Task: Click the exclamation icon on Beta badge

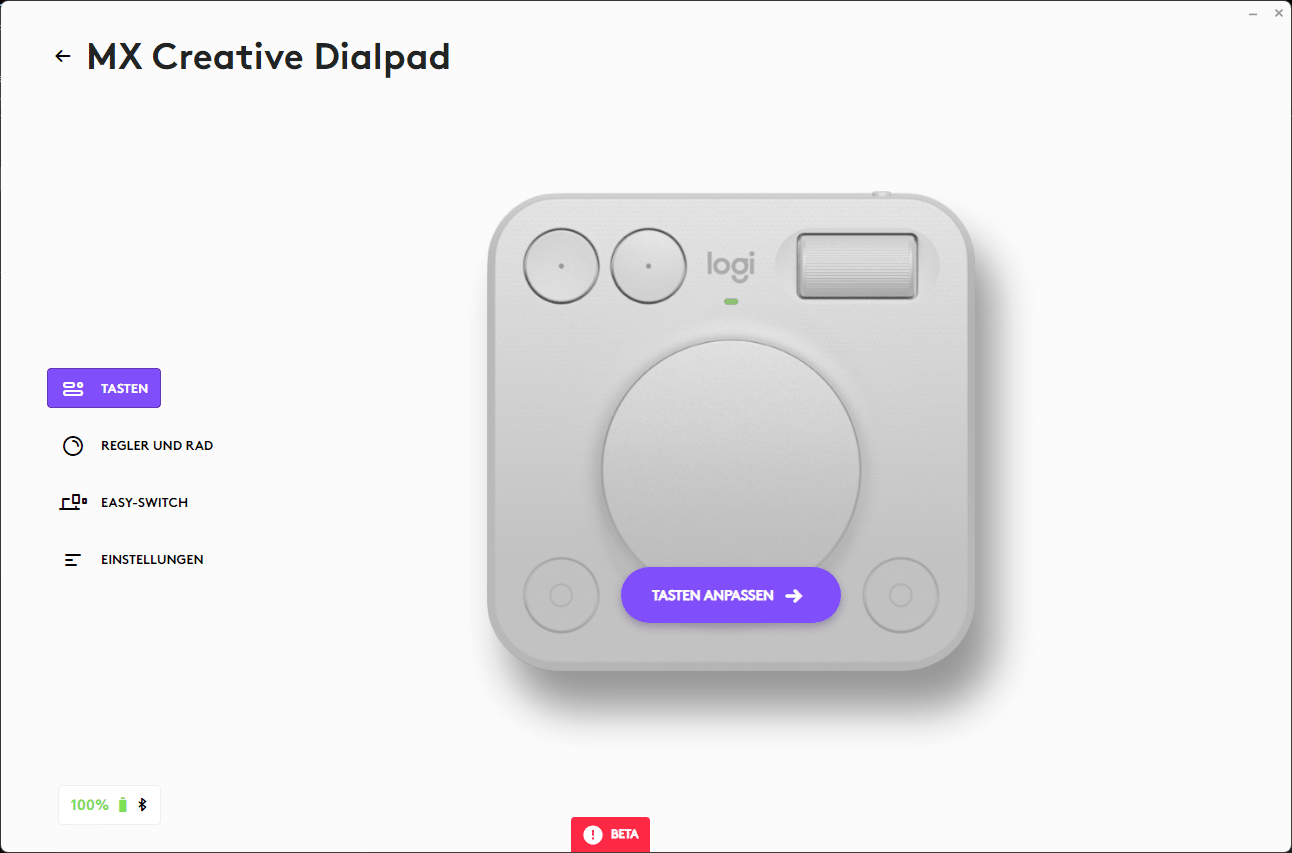Action: (593, 834)
